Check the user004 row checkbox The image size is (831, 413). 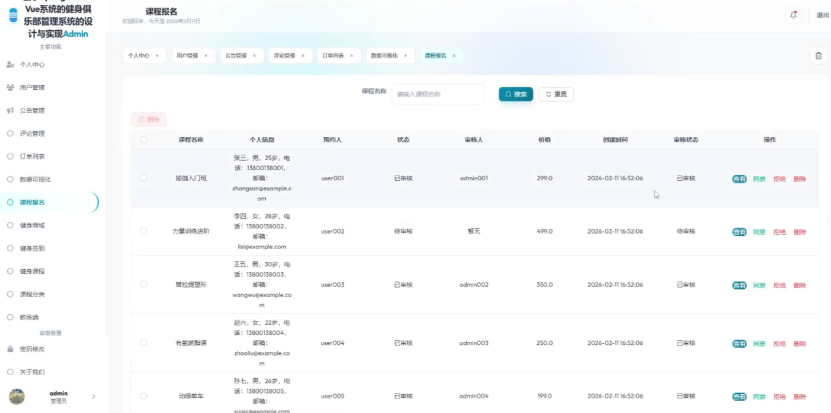(x=144, y=343)
